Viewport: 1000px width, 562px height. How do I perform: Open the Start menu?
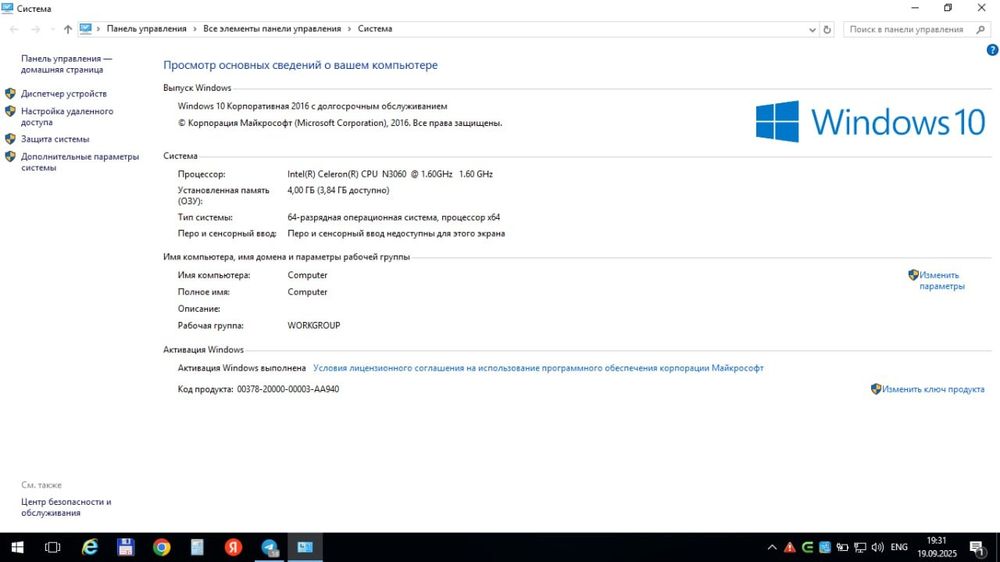click(17, 547)
